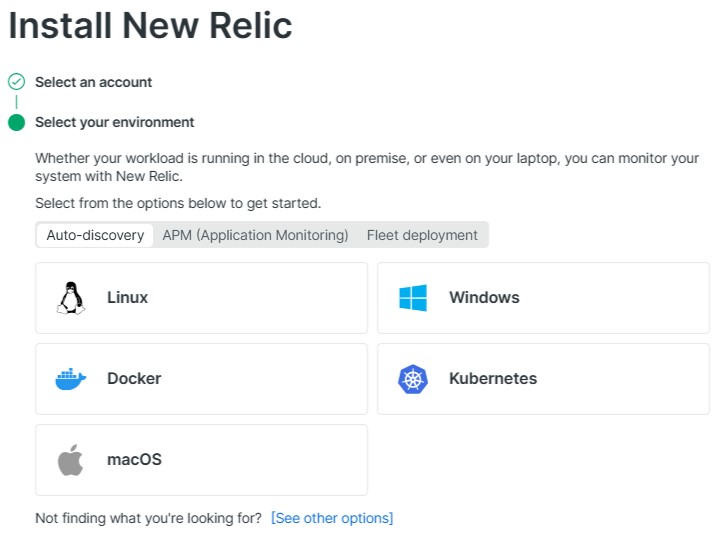Viewport: 723px width, 547px height.
Task: Click the green current-step circle indicator
Action: (x=16, y=123)
